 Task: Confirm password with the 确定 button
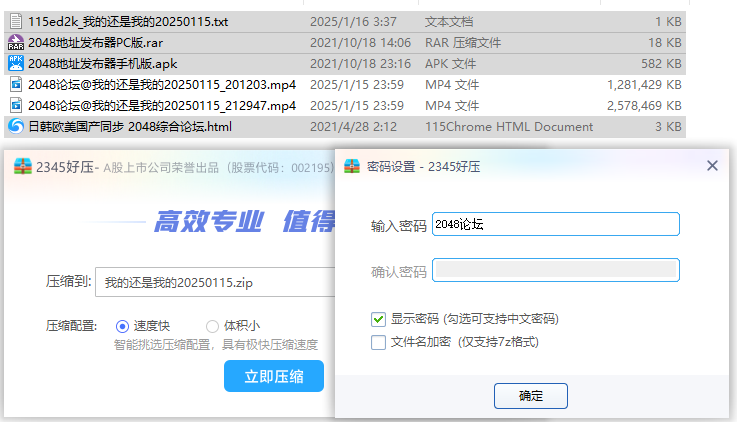click(531, 396)
